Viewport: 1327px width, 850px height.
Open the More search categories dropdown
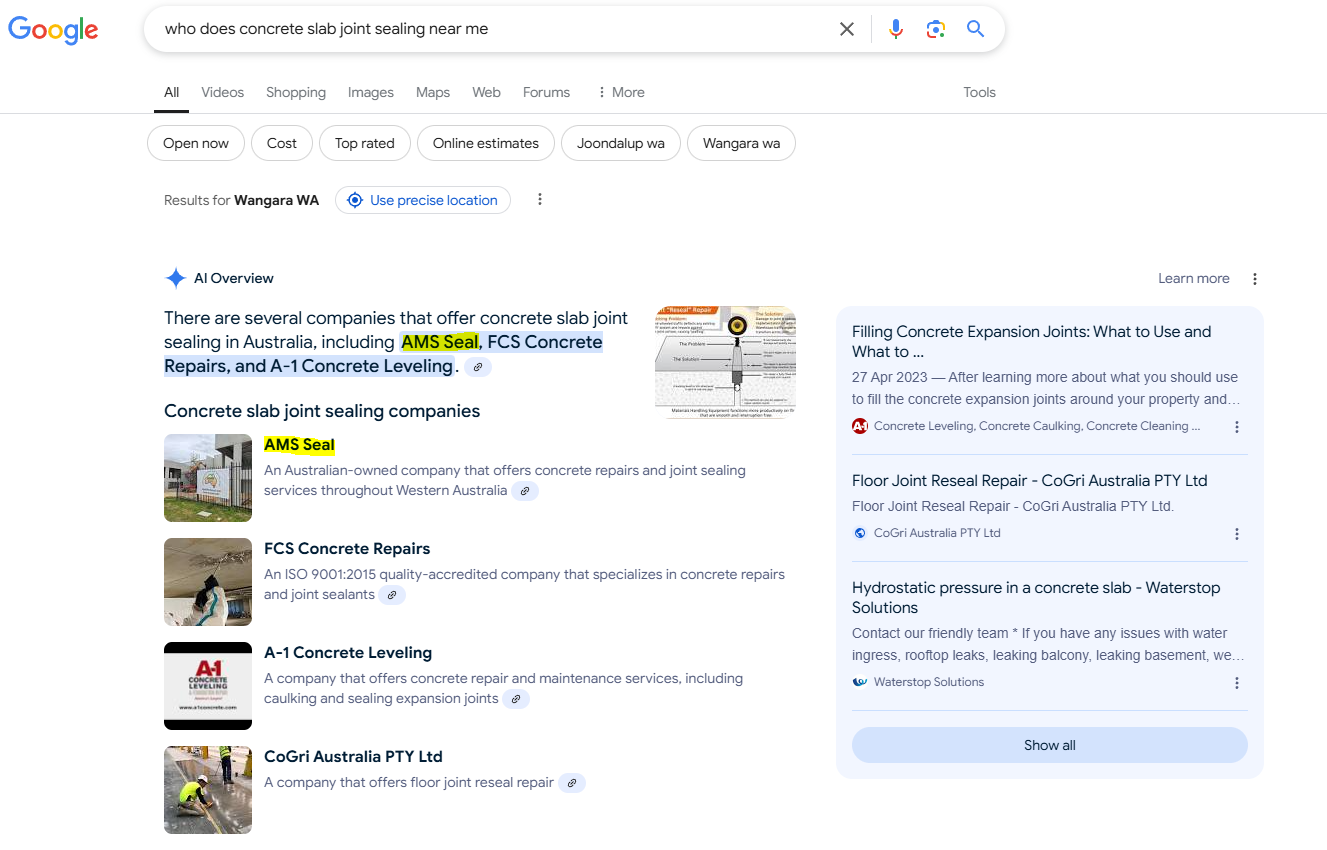620,92
